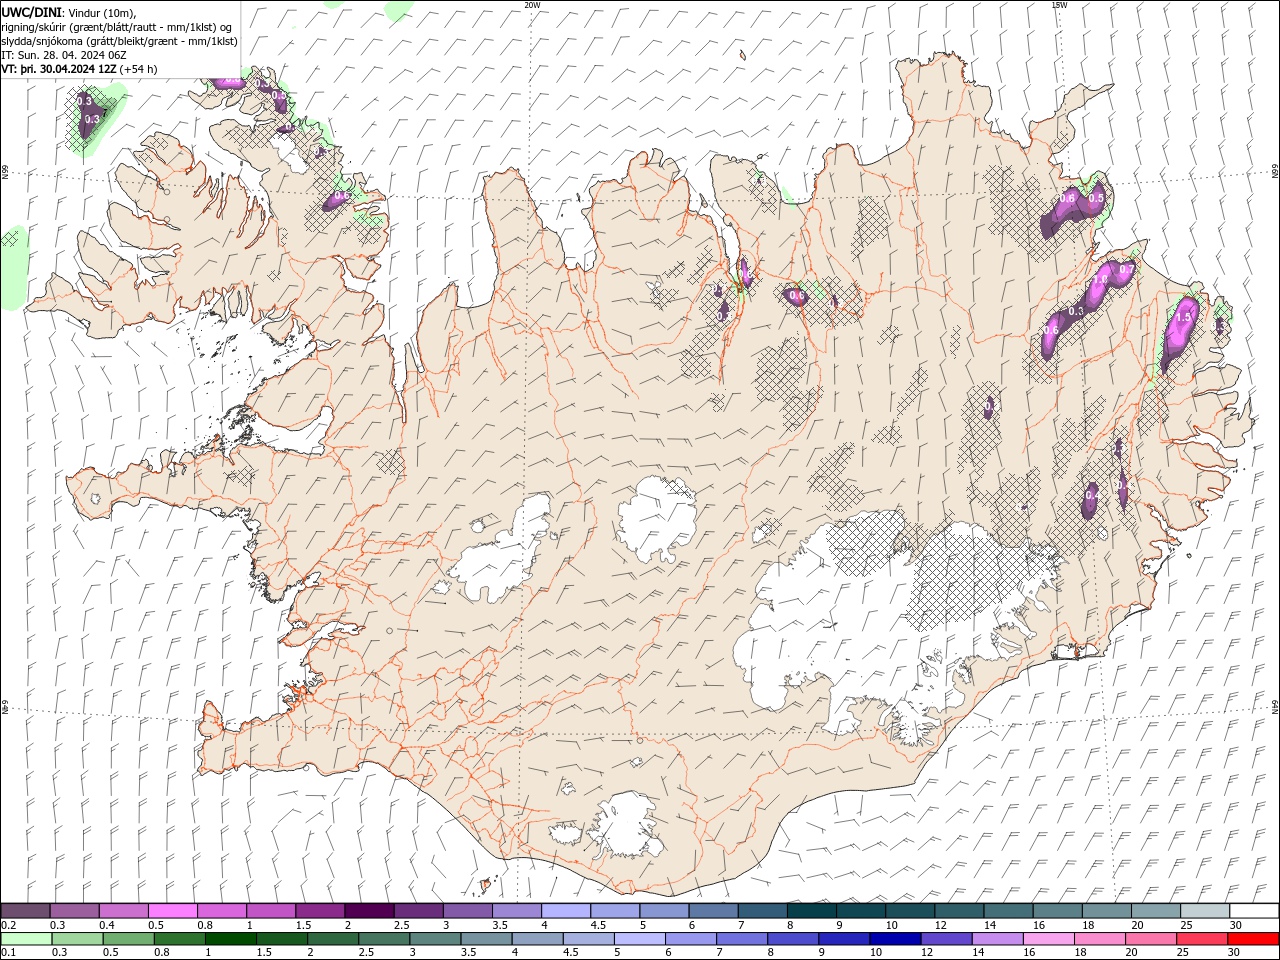Click the 1.5 precipitation value in east Iceland

(x=1185, y=317)
